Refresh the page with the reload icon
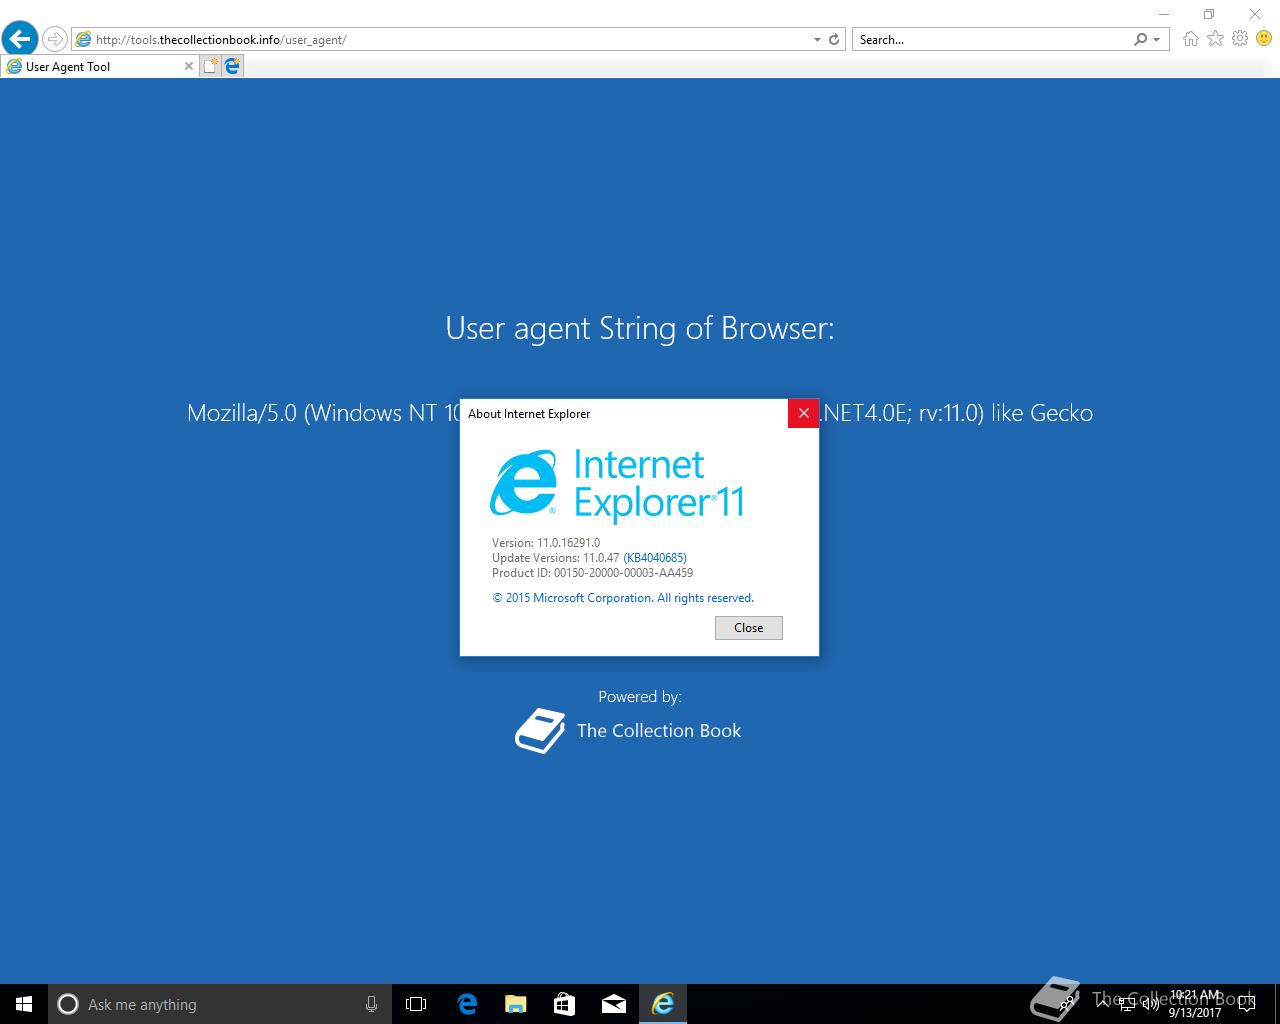Image resolution: width=1280 pixels, height=1024 pixels. click(834, 40)
